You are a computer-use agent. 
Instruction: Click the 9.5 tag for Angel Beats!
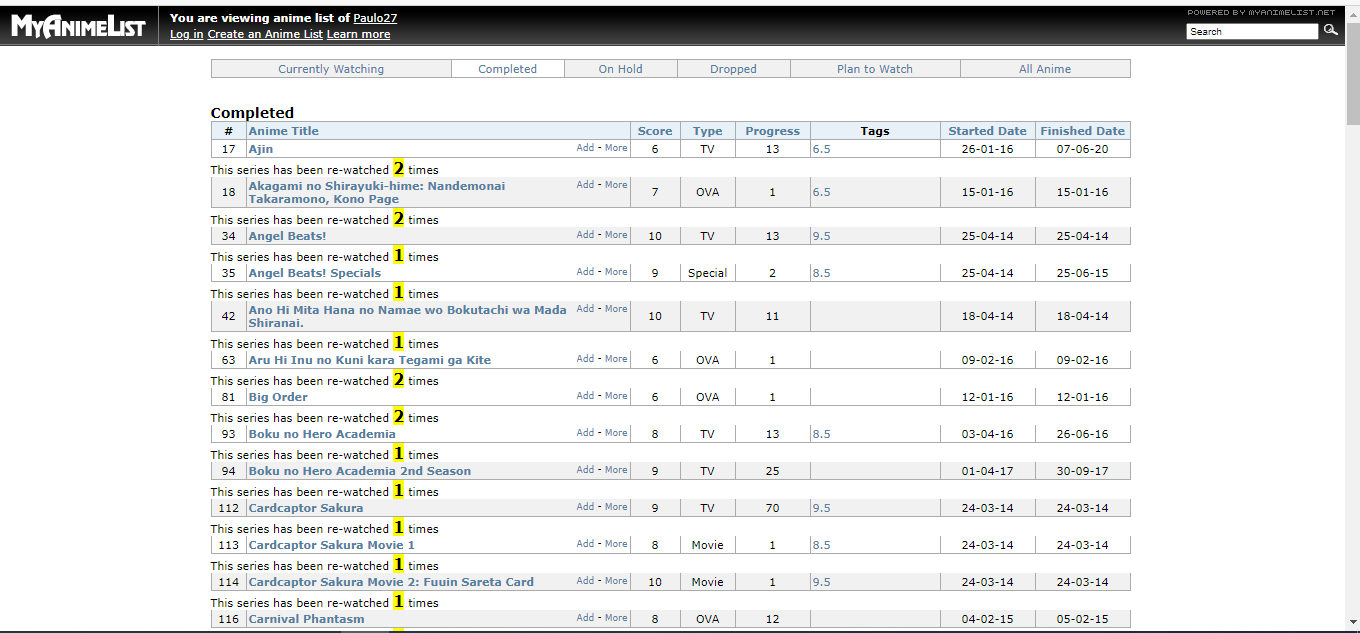(x=821, y=236)
